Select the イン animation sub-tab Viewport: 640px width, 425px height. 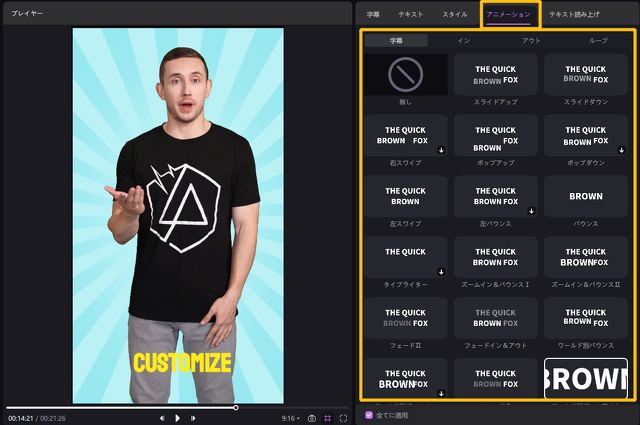click(463, 41)
